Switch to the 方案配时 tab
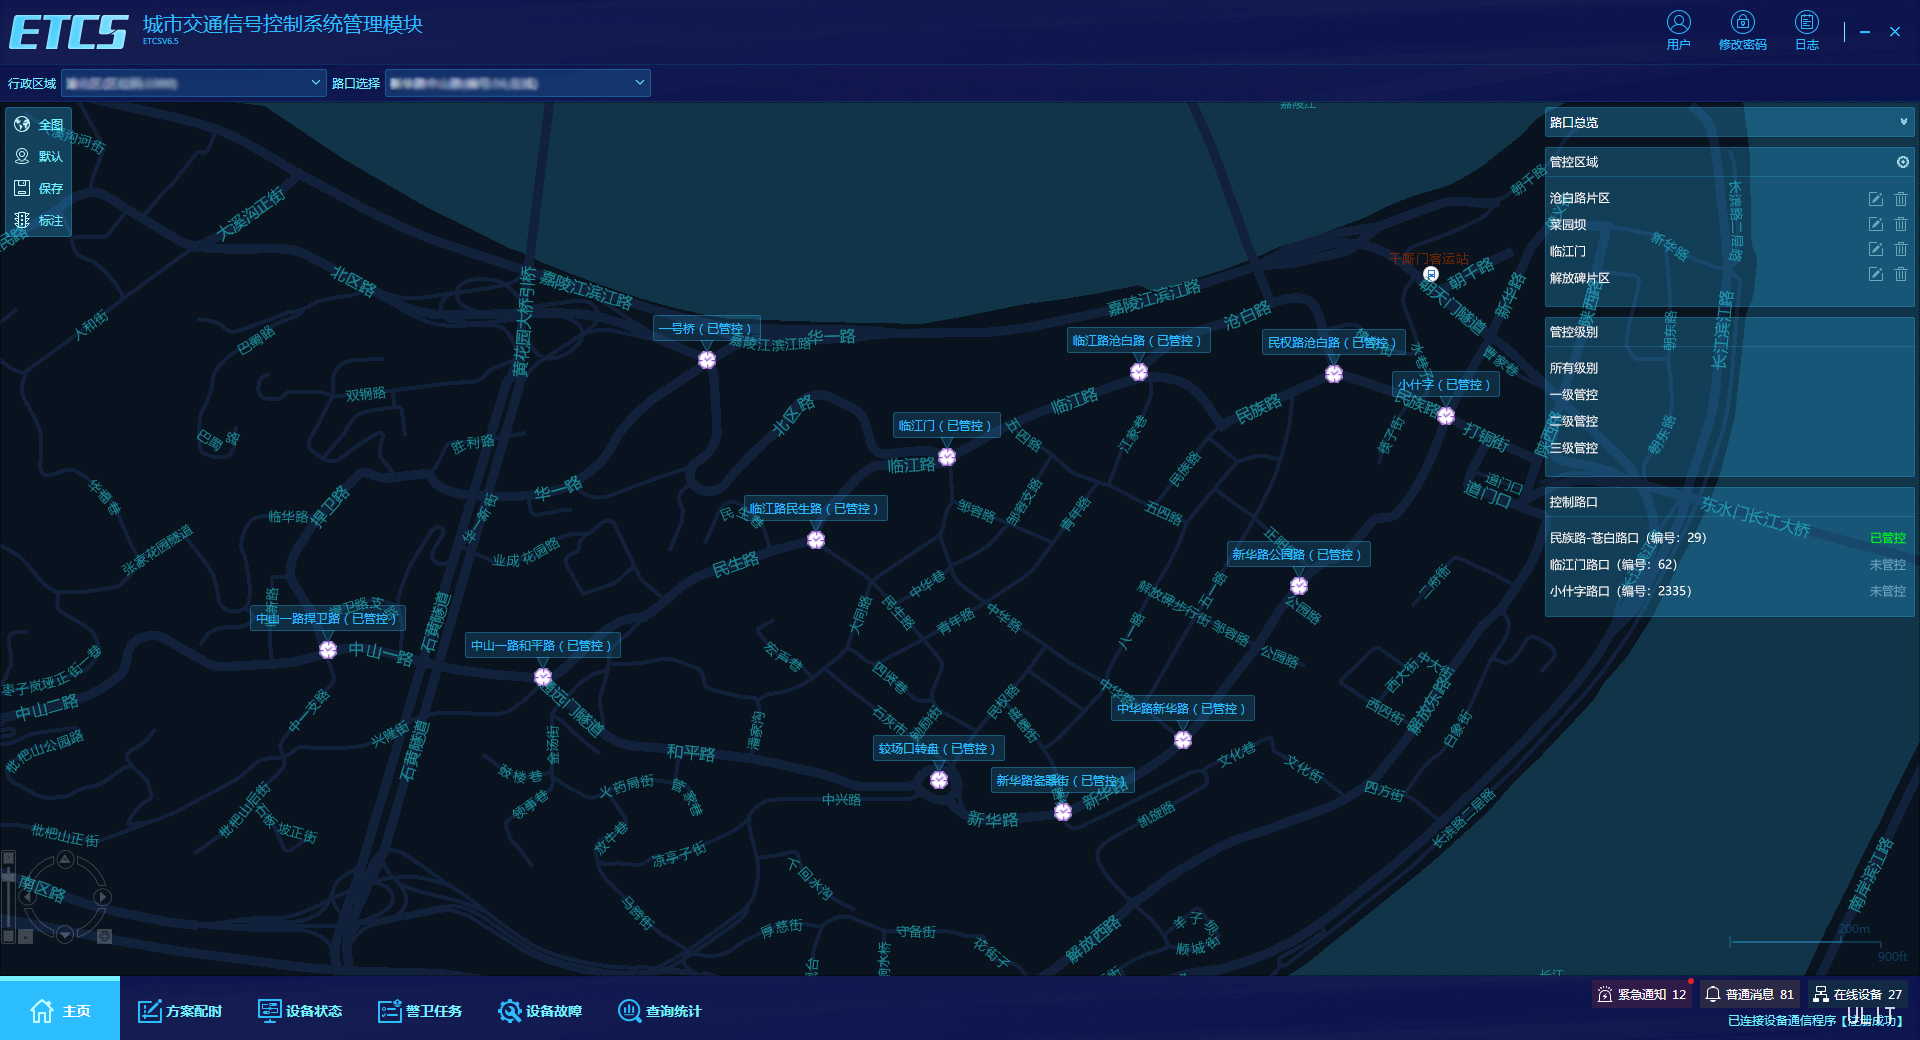The height and width of the screenshot is (1040, 1920). (180, 1011)
